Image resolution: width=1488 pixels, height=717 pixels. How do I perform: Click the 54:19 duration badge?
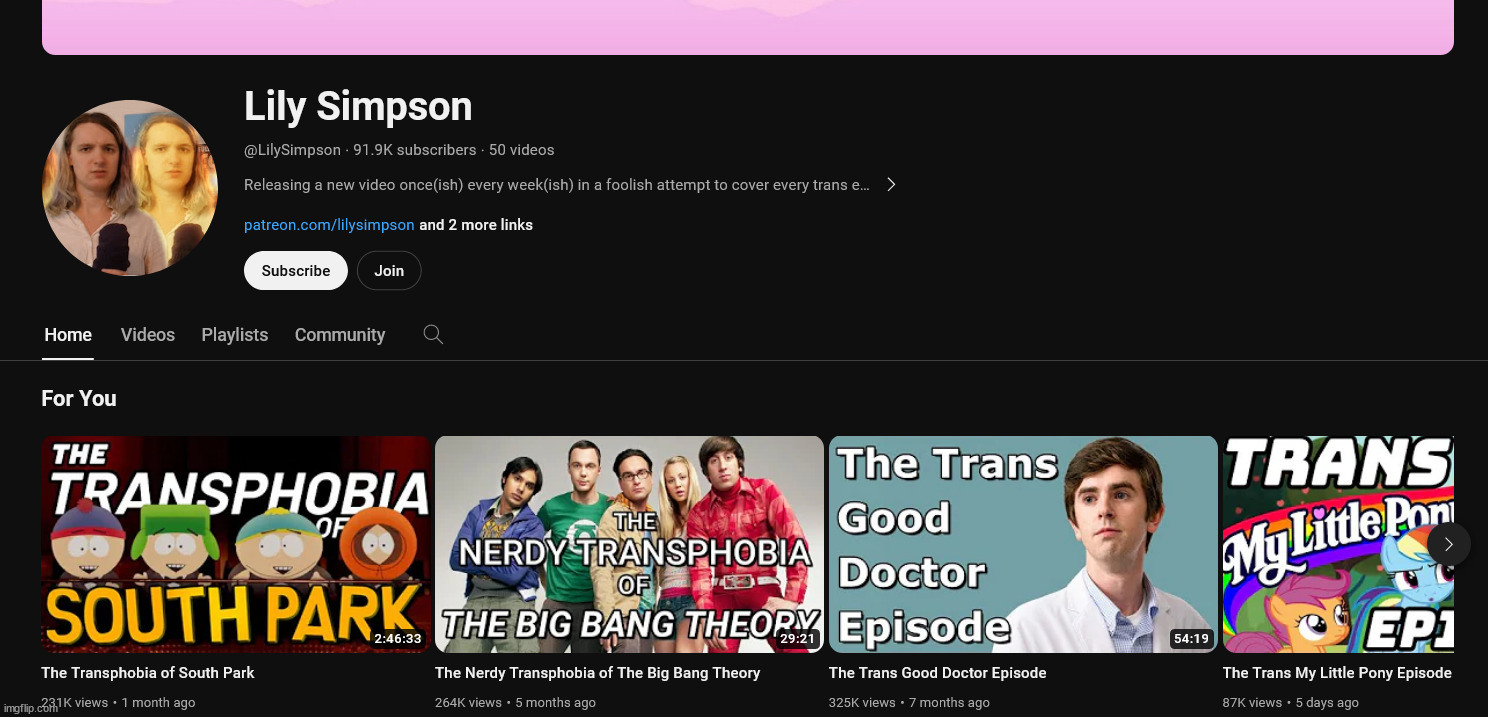point(1191,638)
